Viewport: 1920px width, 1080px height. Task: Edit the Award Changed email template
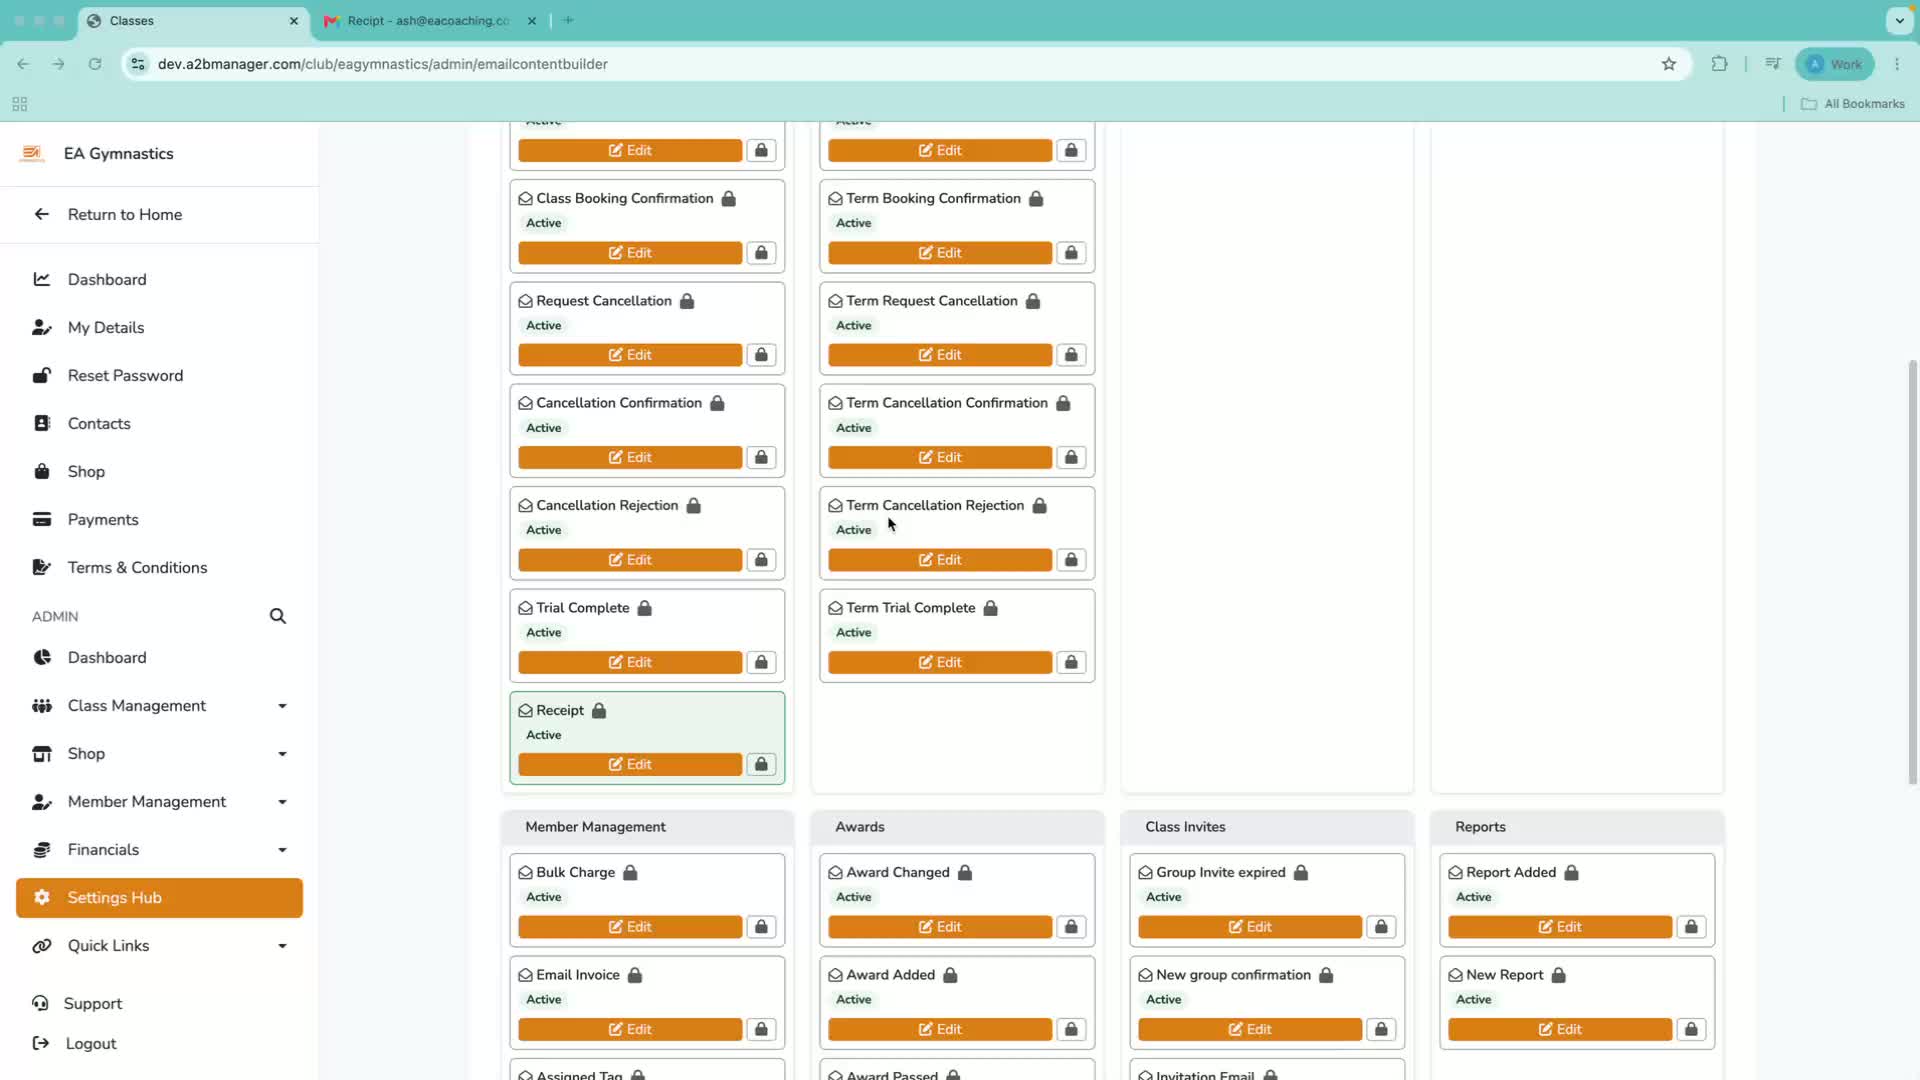pos(940,927)
